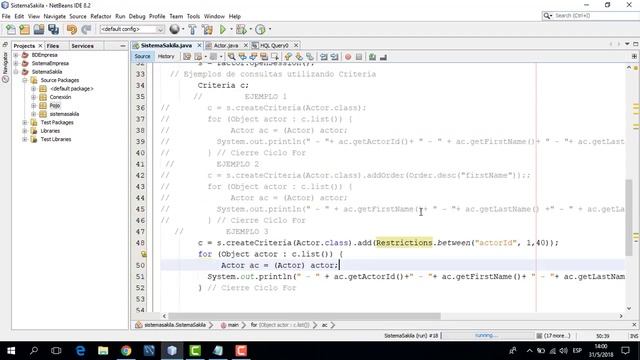Expand the BDEmpresa project node
The width and height of the screenshot is (640, 360).
coord(16,55)
